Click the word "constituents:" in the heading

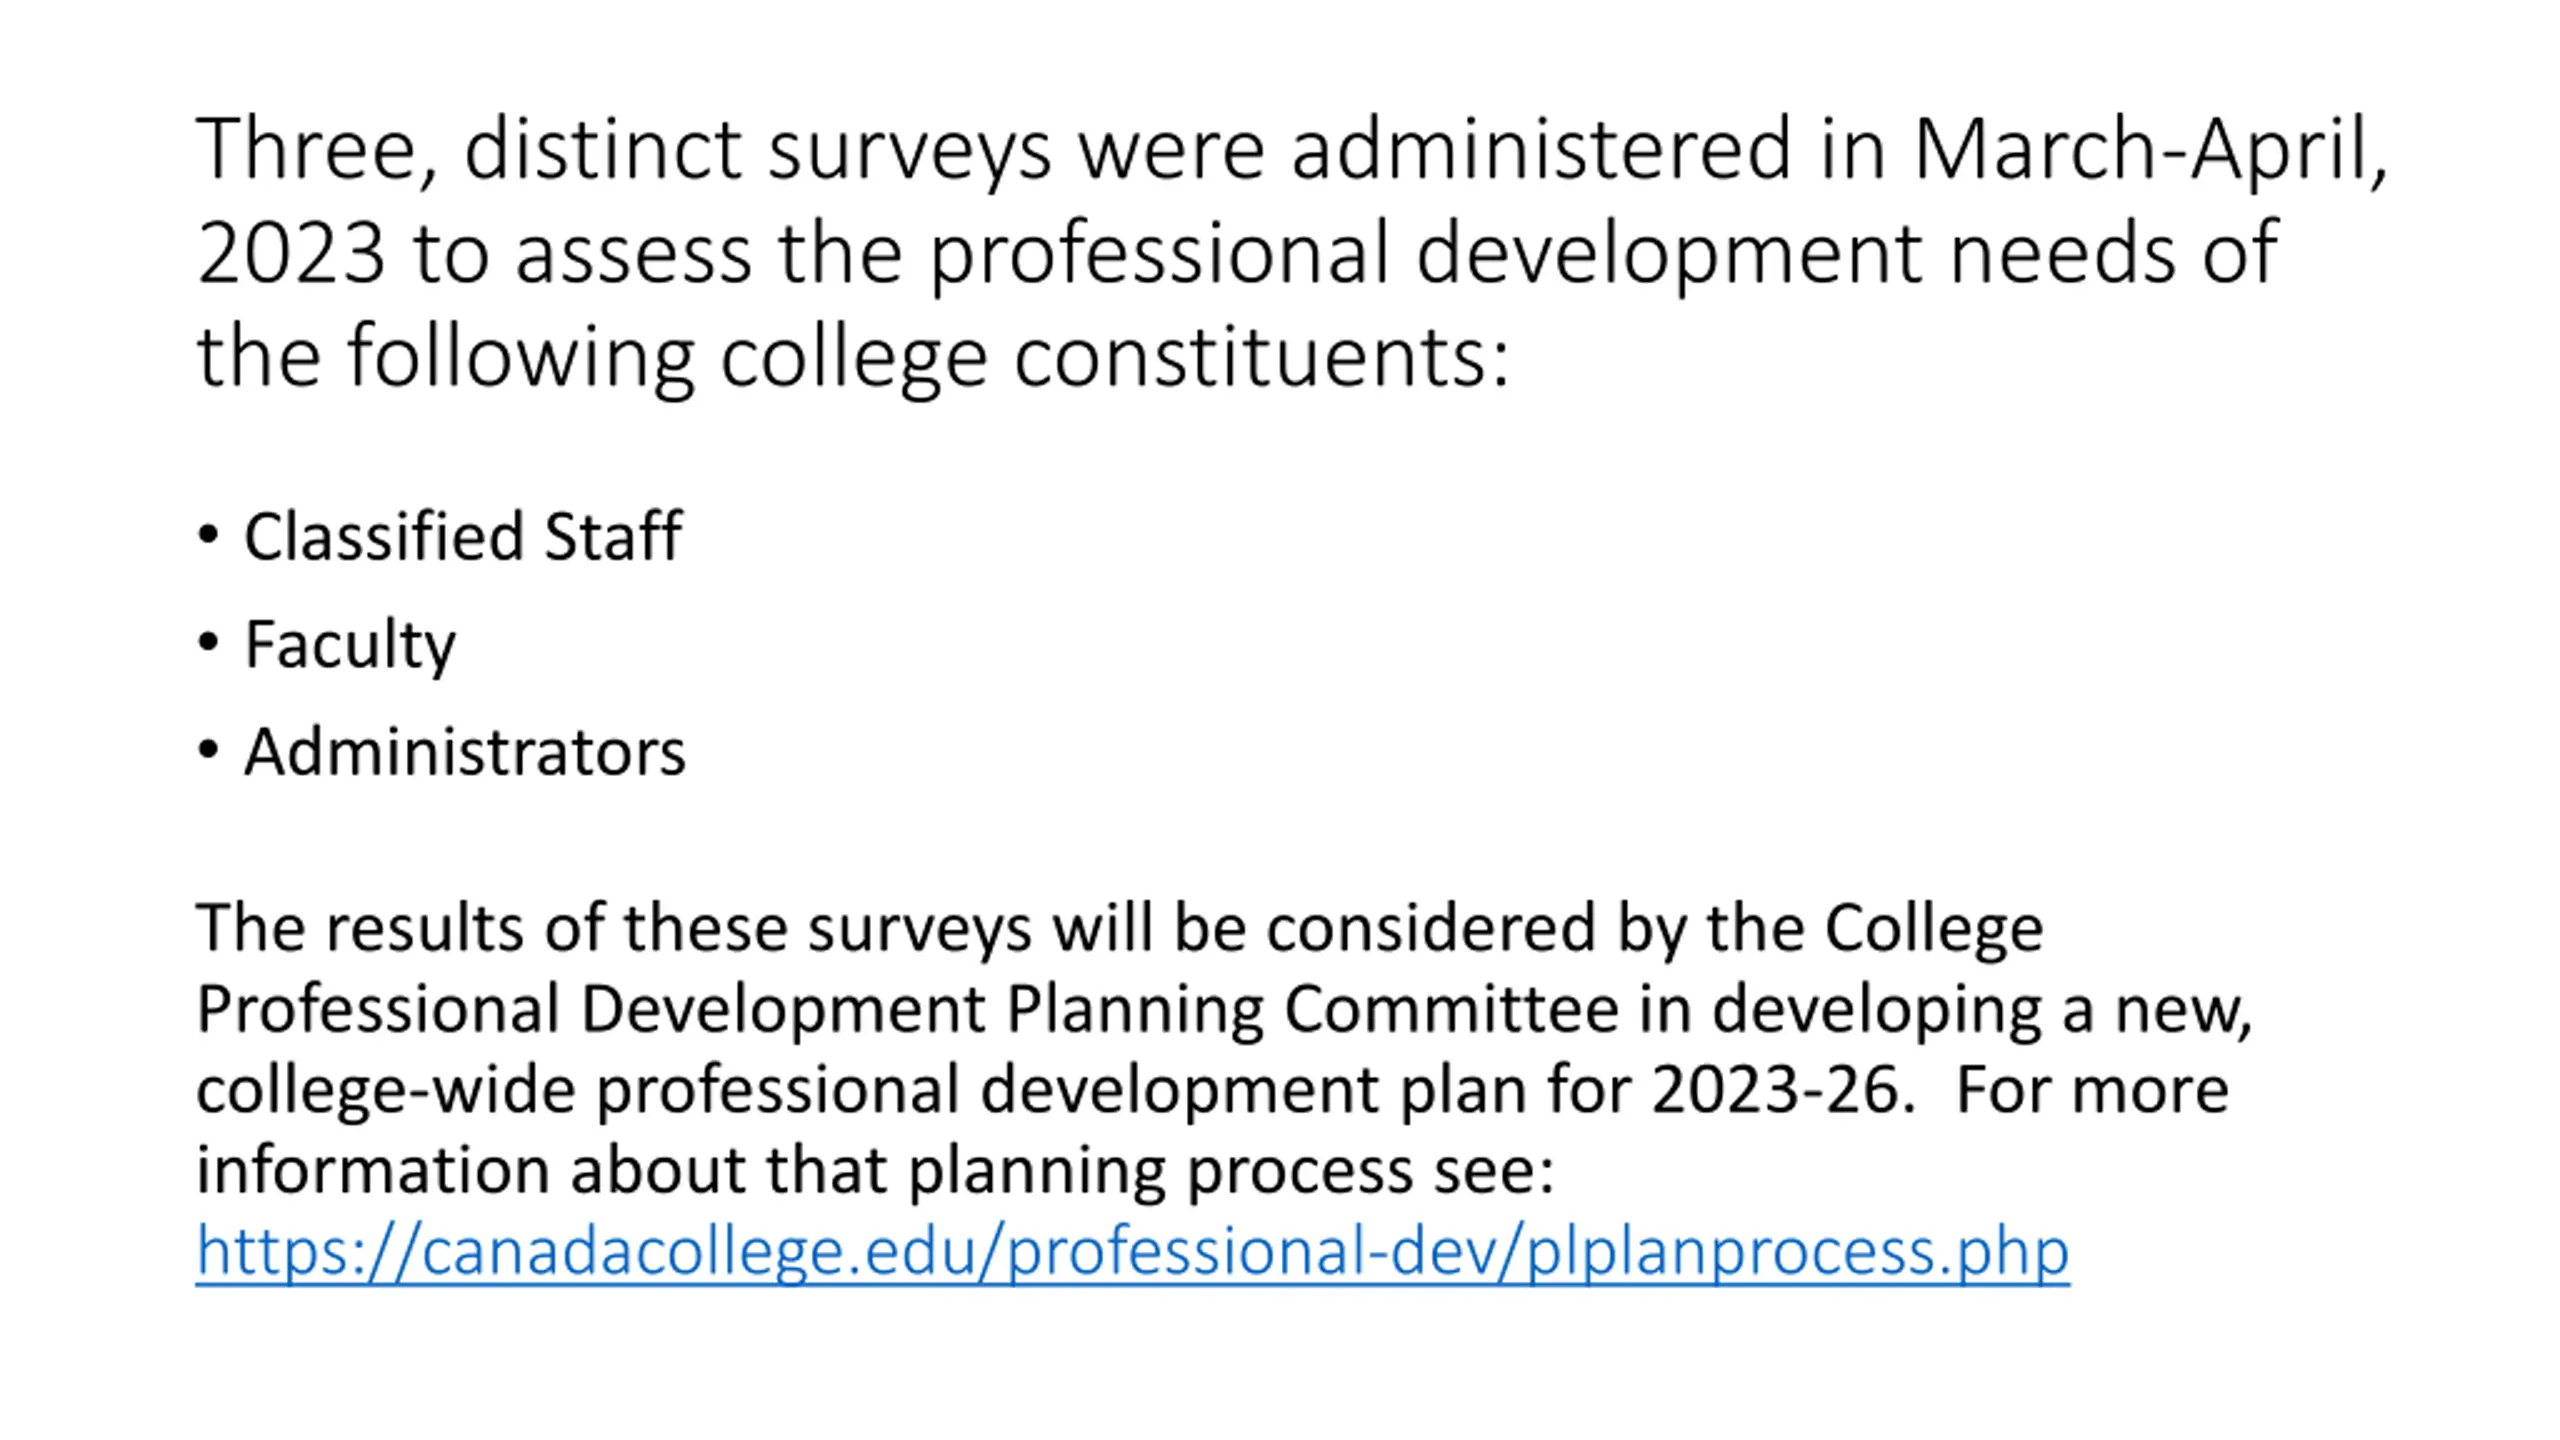pyautogui.click(x=1261, y=358)
